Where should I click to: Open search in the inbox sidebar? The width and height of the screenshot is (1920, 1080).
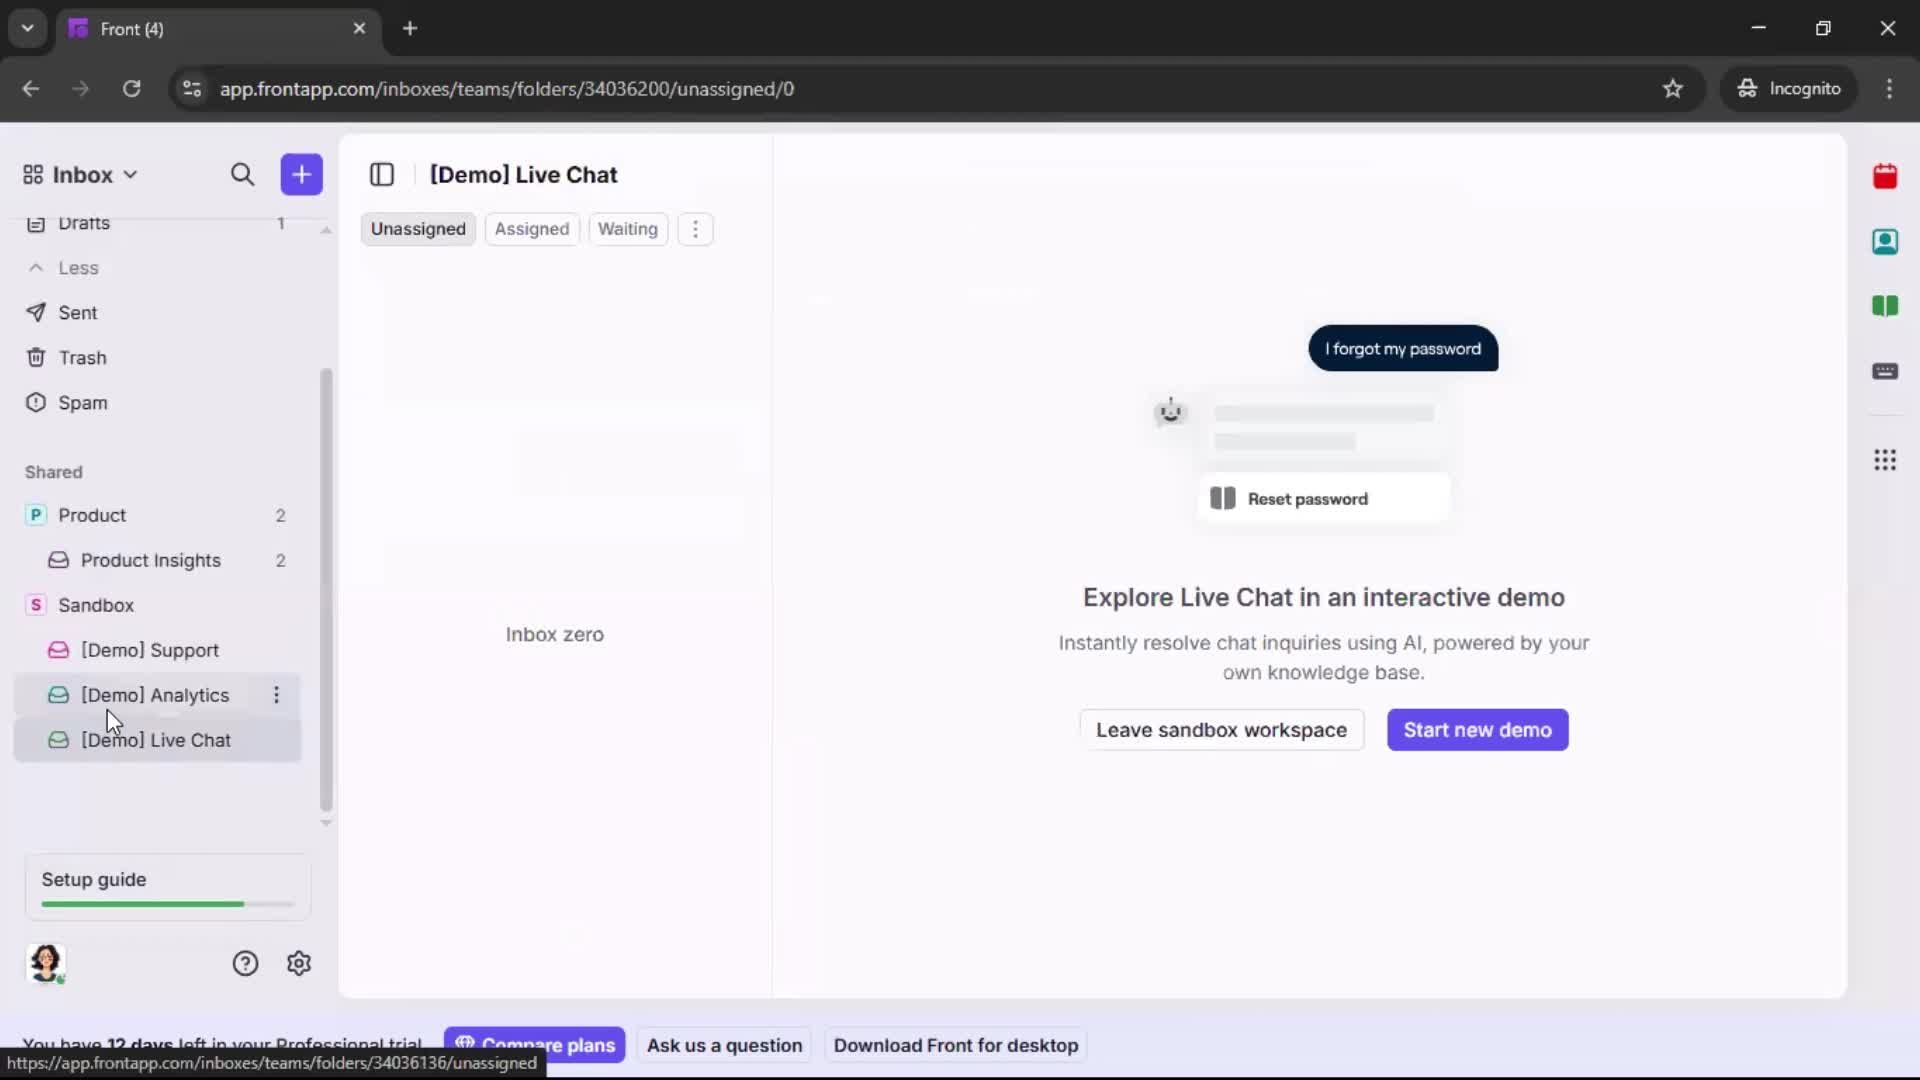click(242, 174)
